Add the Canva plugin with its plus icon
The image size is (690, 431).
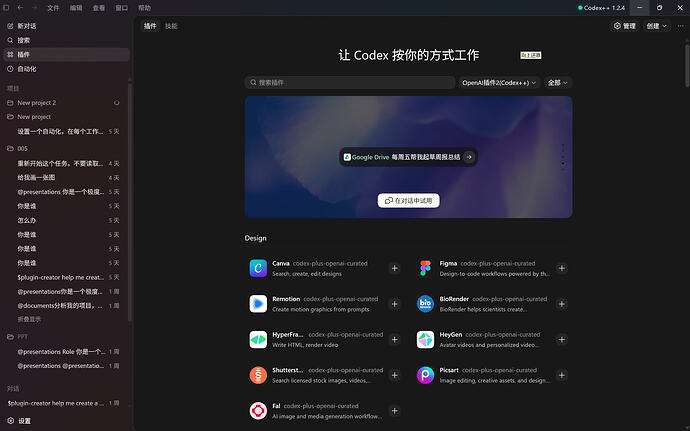click(x=395, y=268)
